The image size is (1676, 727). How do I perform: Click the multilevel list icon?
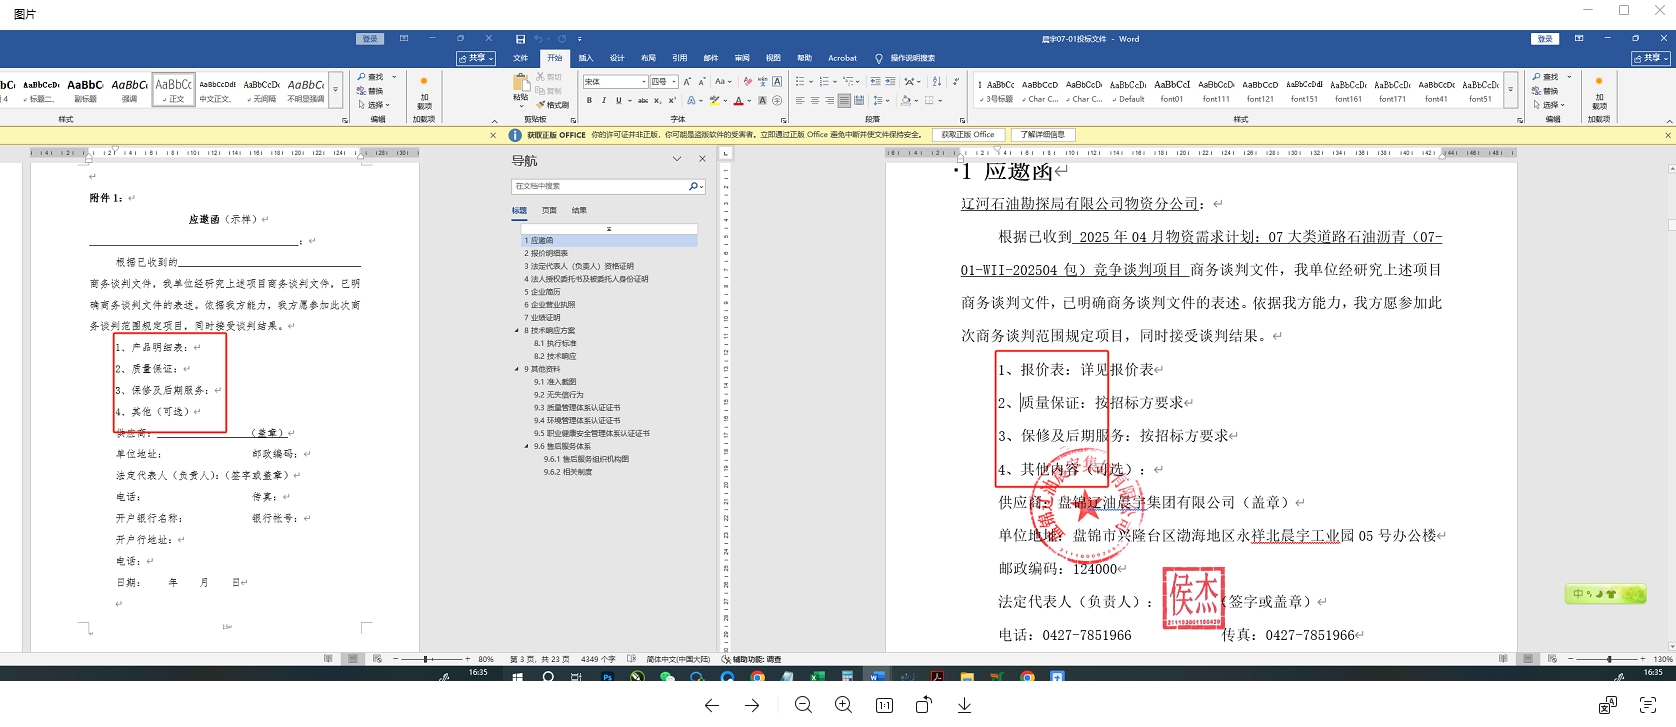849,82
